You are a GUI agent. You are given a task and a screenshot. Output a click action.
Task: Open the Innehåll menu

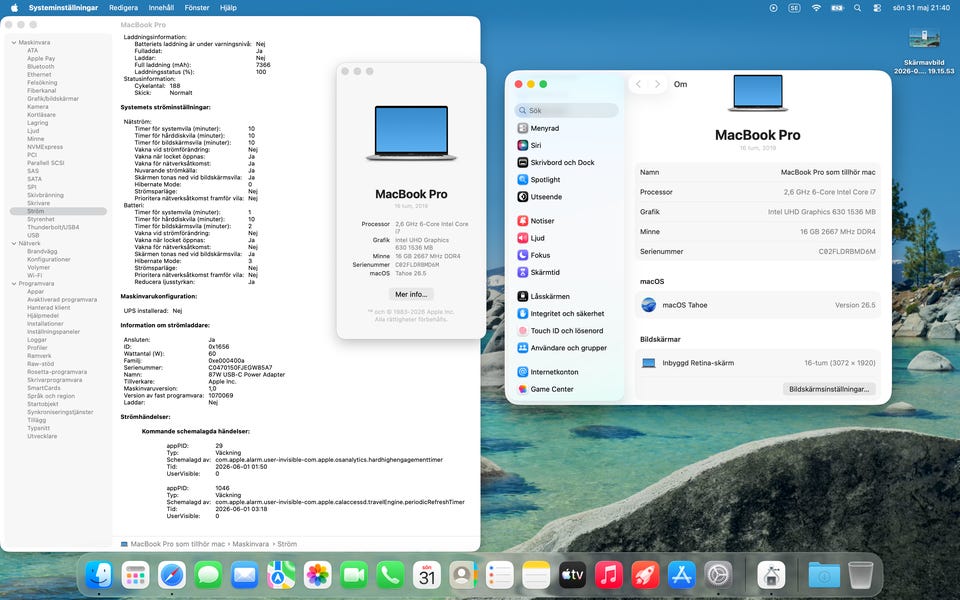(161, 8)
